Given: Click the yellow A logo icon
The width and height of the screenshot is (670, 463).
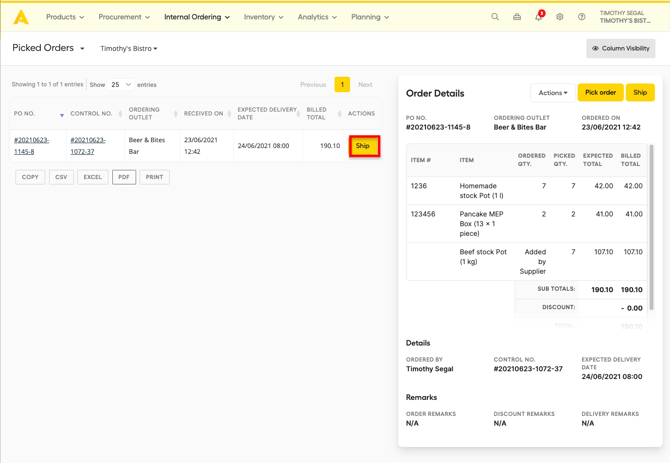Looking at the screenshot, I should [21, 17].
